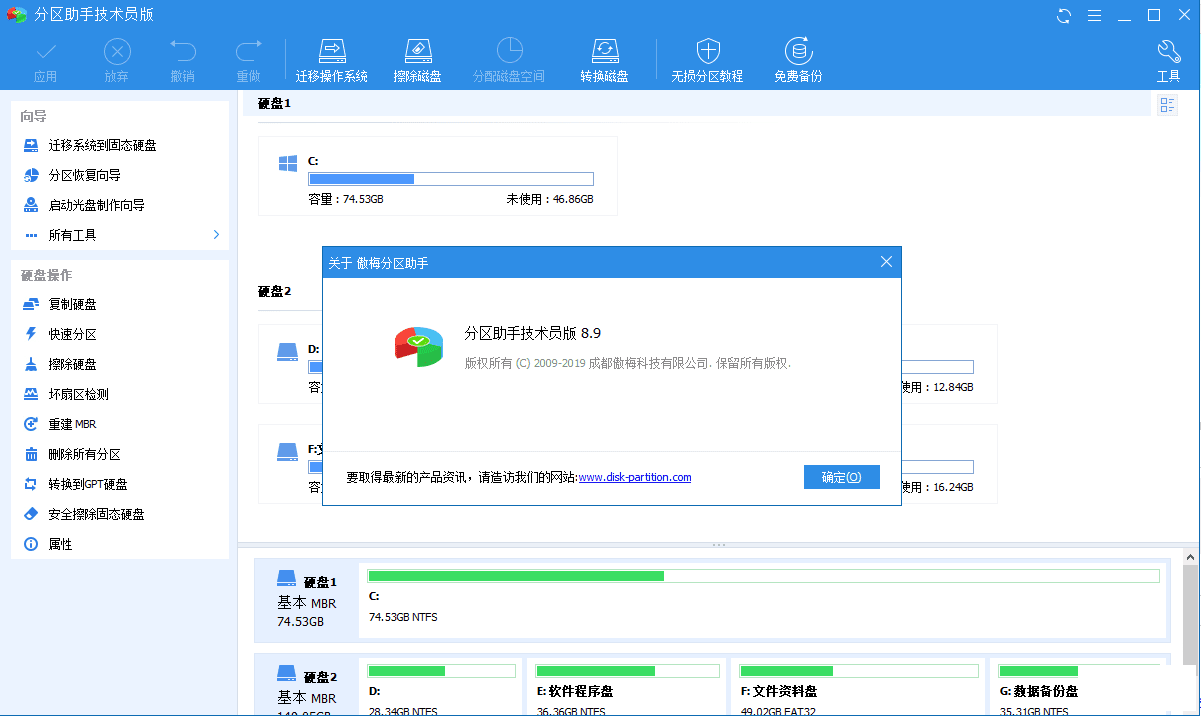Click 向导 section header in sidebar
The width and height of the screenshot is (1201, 716).
[x=34, y=116]
